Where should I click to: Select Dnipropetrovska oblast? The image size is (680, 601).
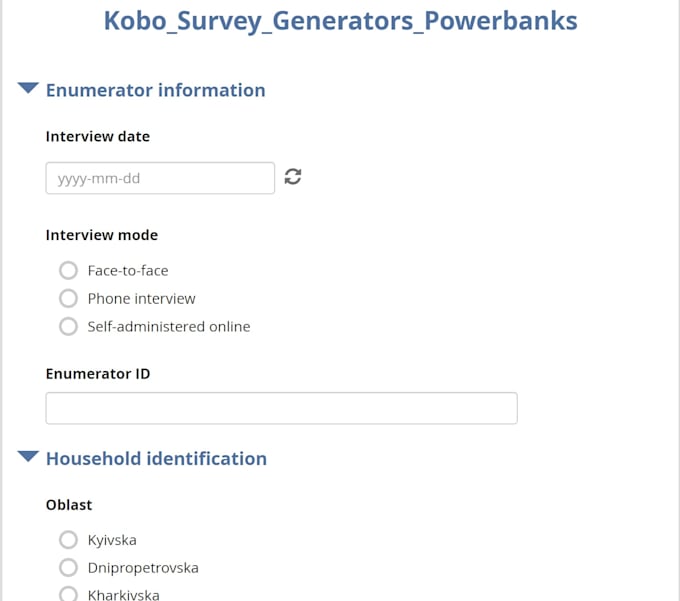tap(69, 568)
